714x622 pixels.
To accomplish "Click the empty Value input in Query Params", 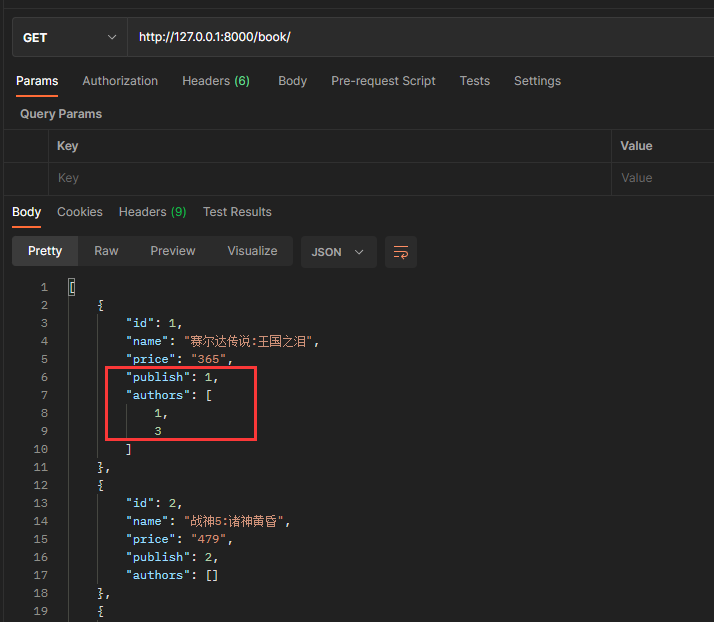I will point(663,178).
